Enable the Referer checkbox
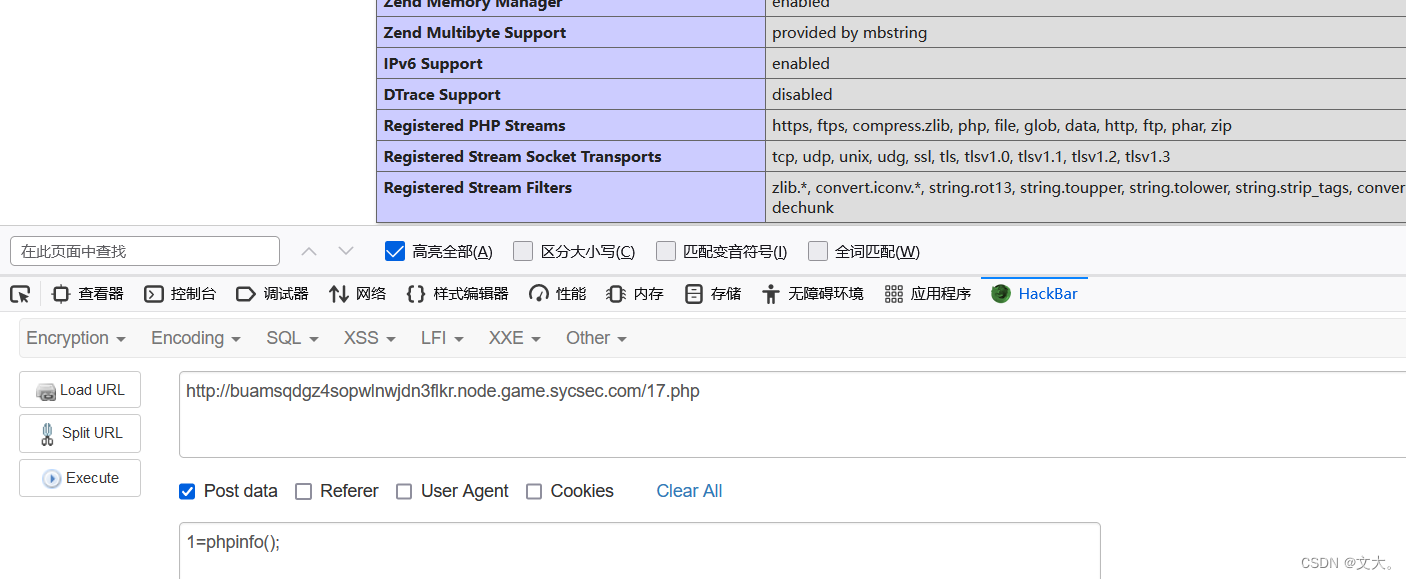Screen dimensions: 1406x579 pos(304,491)
